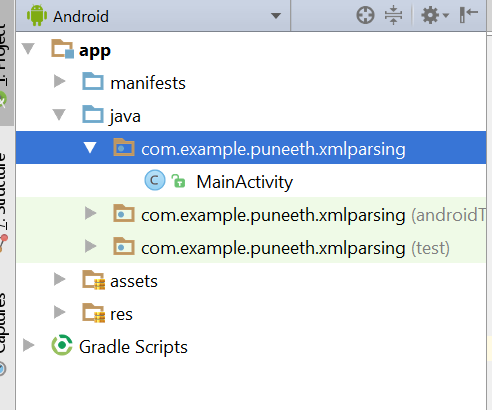The height and width of the screenshot is (410, 492).
Task: Collapse the selected com.example.puneeth.xmlparsing package
Action: click(x=90, y=147)
